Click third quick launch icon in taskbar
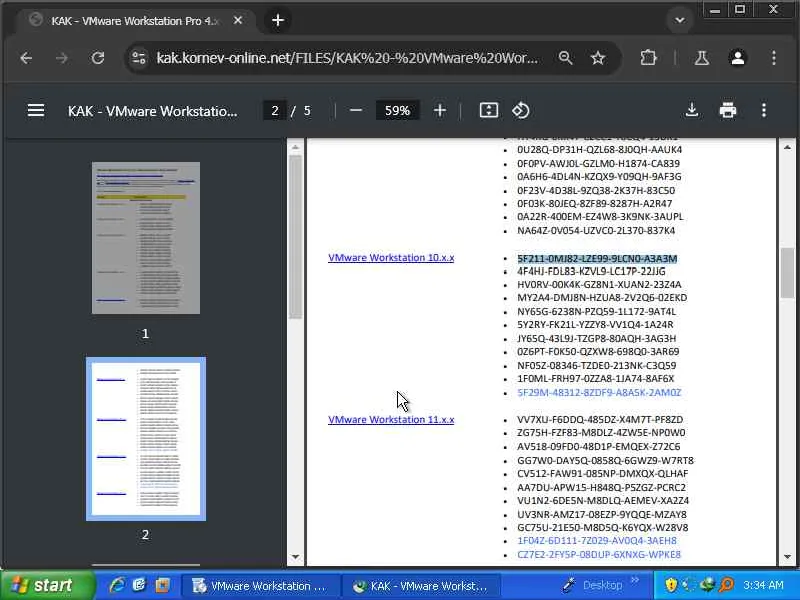Screen dimensions: 800x600 [163, 585]
